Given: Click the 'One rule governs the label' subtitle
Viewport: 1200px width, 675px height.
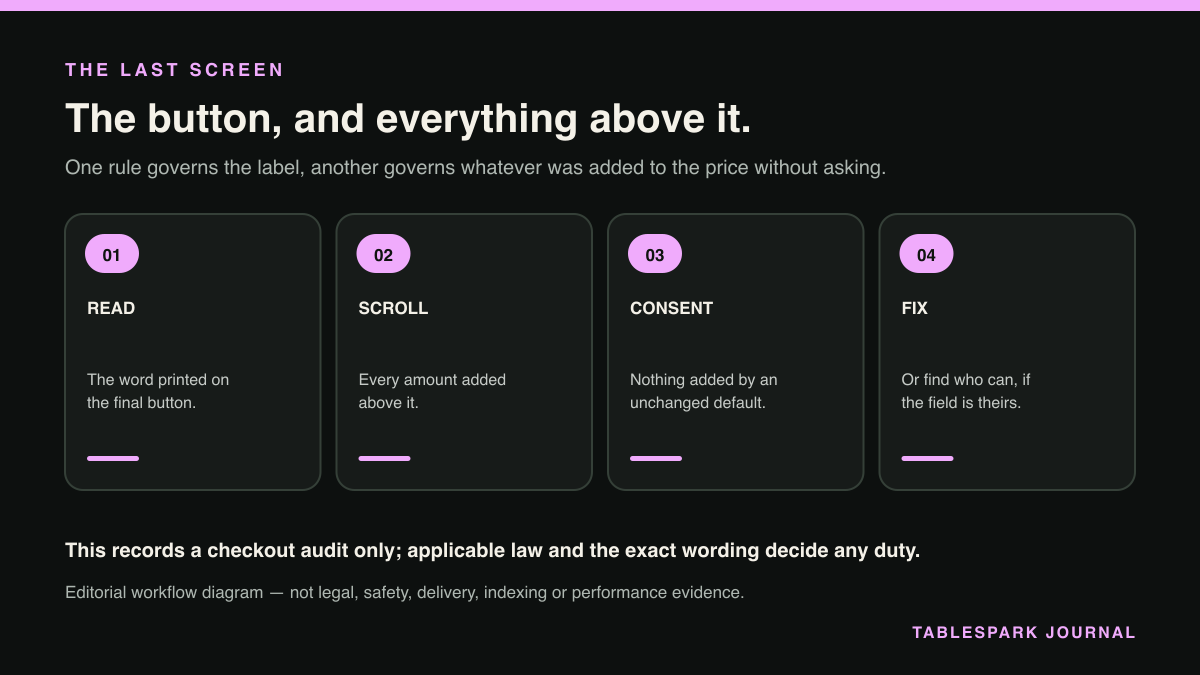Looking at the screenshot, I should coord(476,168).
